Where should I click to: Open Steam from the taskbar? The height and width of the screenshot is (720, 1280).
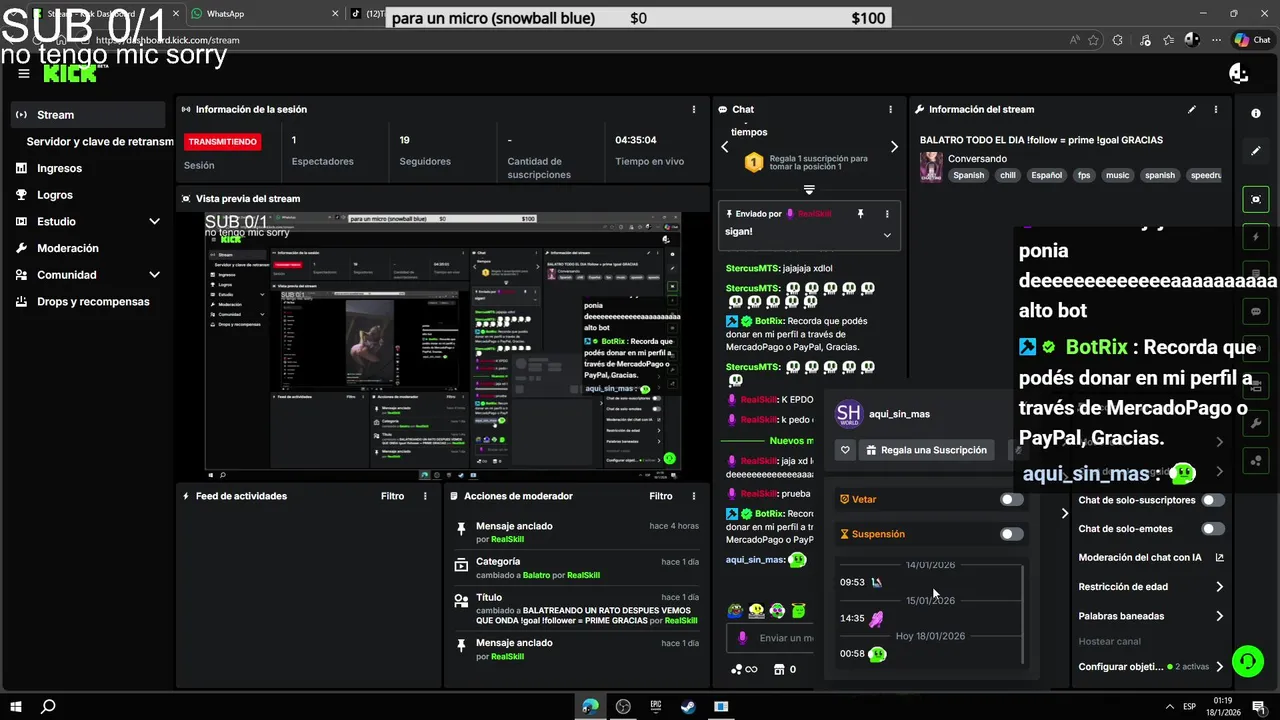pos(688,707)
